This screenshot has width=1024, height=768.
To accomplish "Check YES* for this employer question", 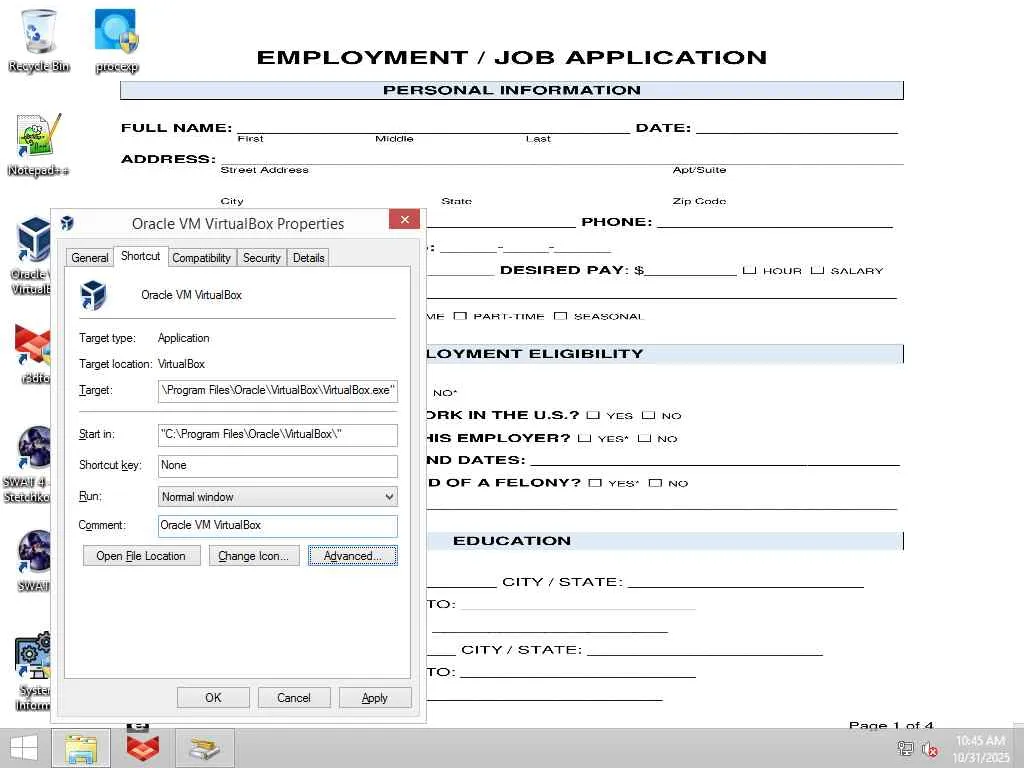I will coord(584,438).
